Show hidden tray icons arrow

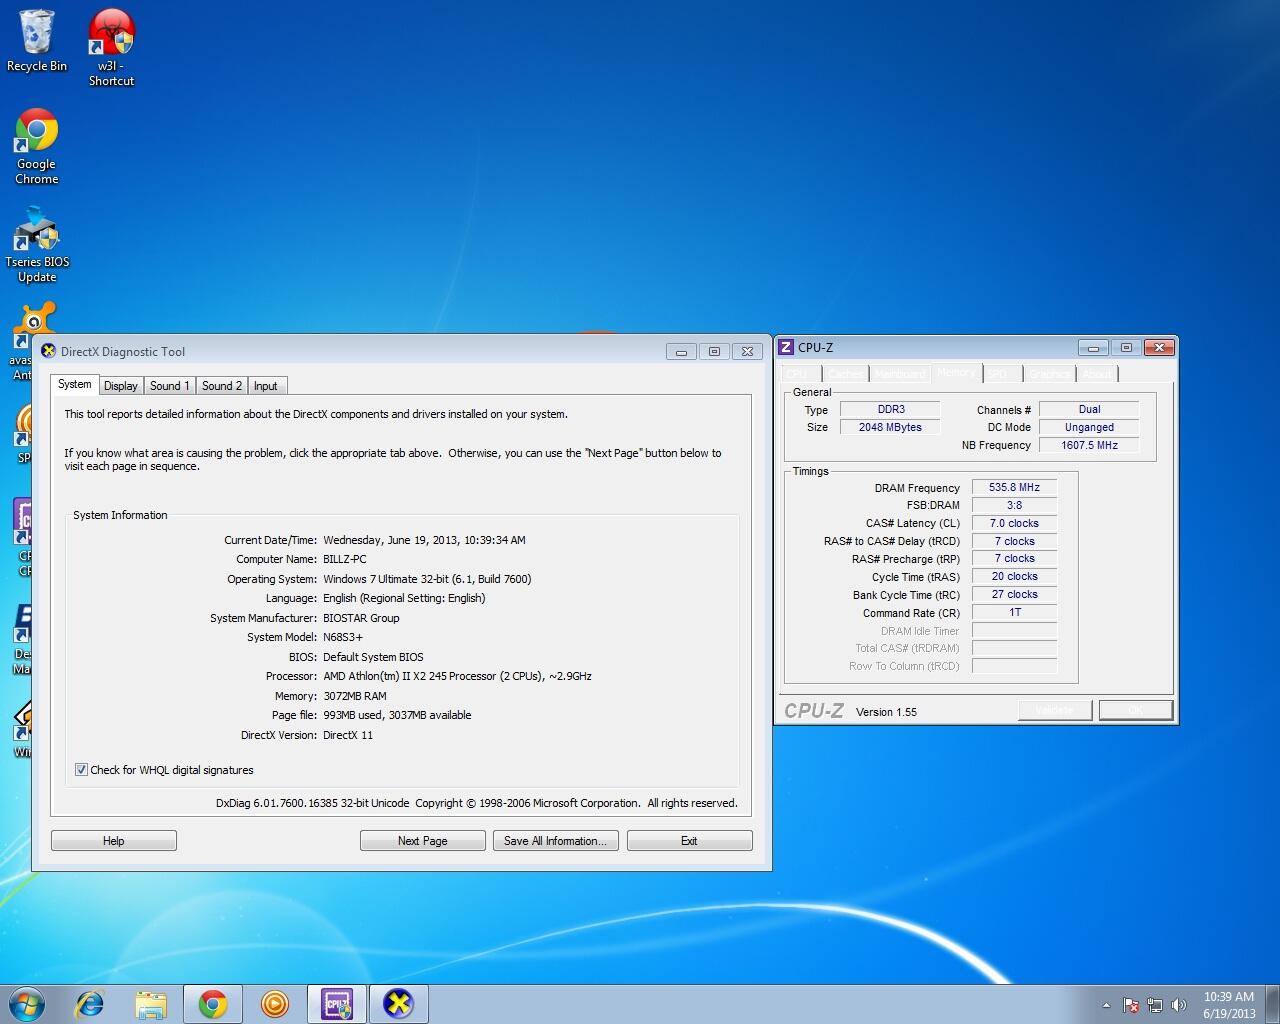click(x=1106, y=1005)
